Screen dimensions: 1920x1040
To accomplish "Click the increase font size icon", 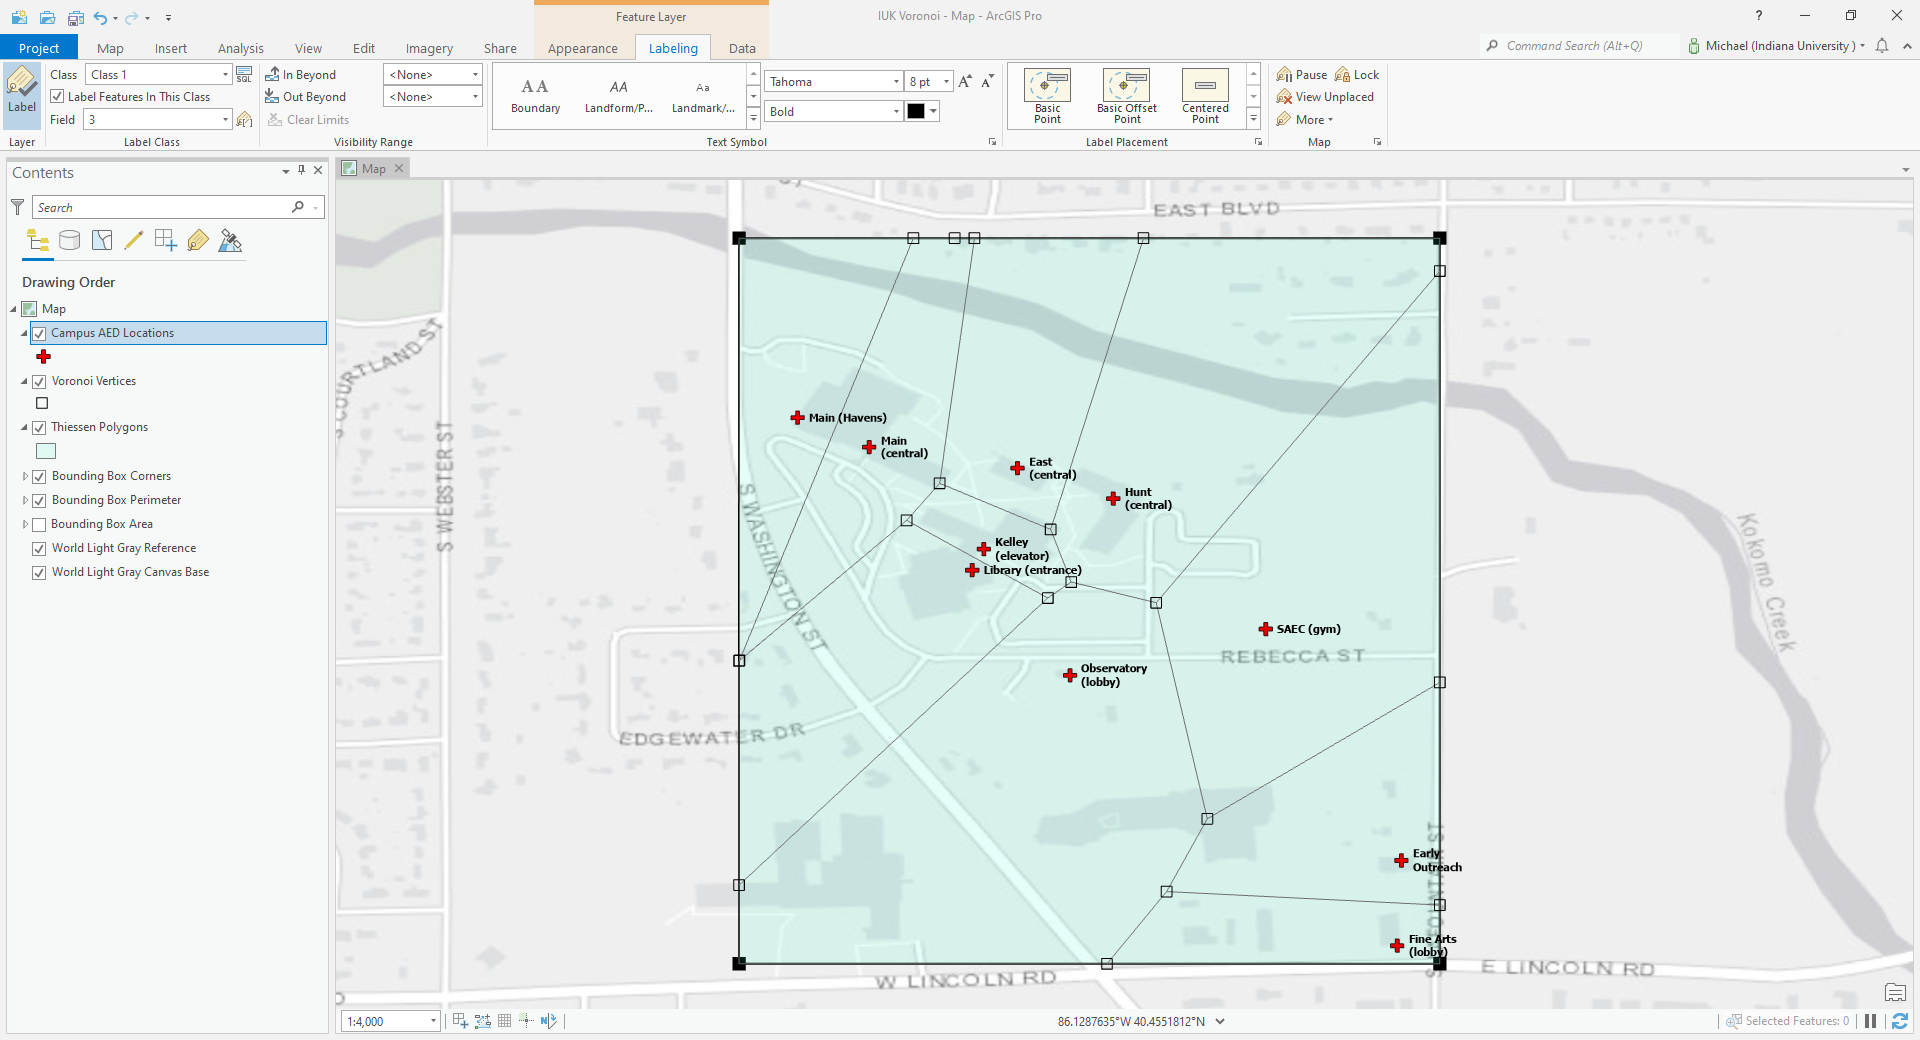I will click(x=964, y=81).
